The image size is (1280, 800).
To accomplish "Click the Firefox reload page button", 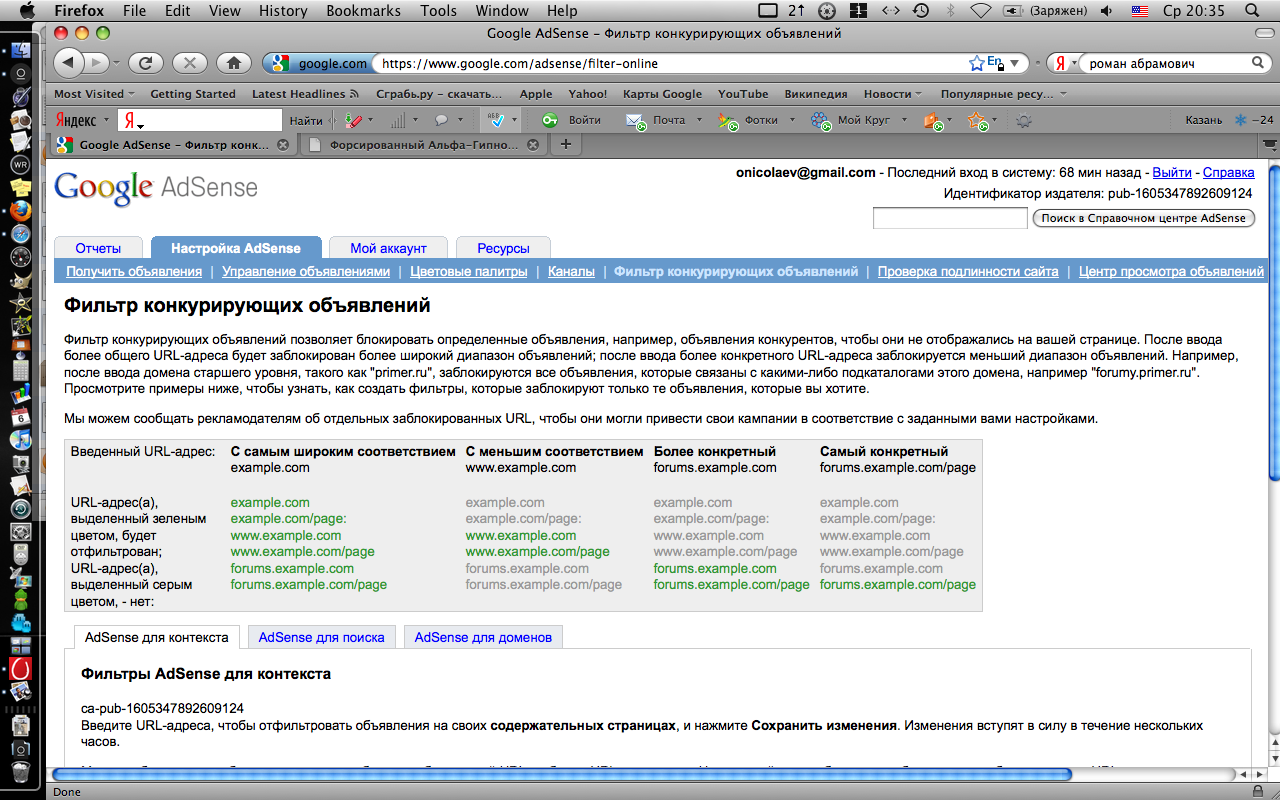I will click(x=145, y=63).
